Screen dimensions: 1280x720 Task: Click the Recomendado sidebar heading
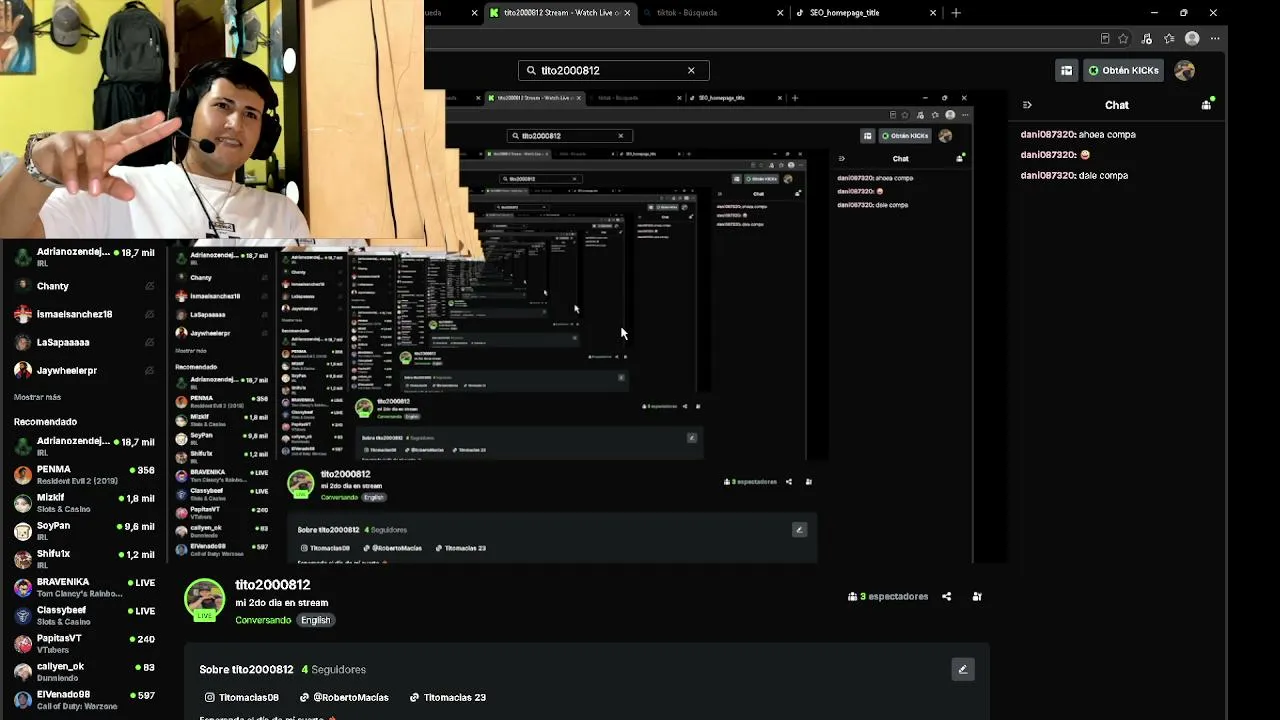pos(45,422)
